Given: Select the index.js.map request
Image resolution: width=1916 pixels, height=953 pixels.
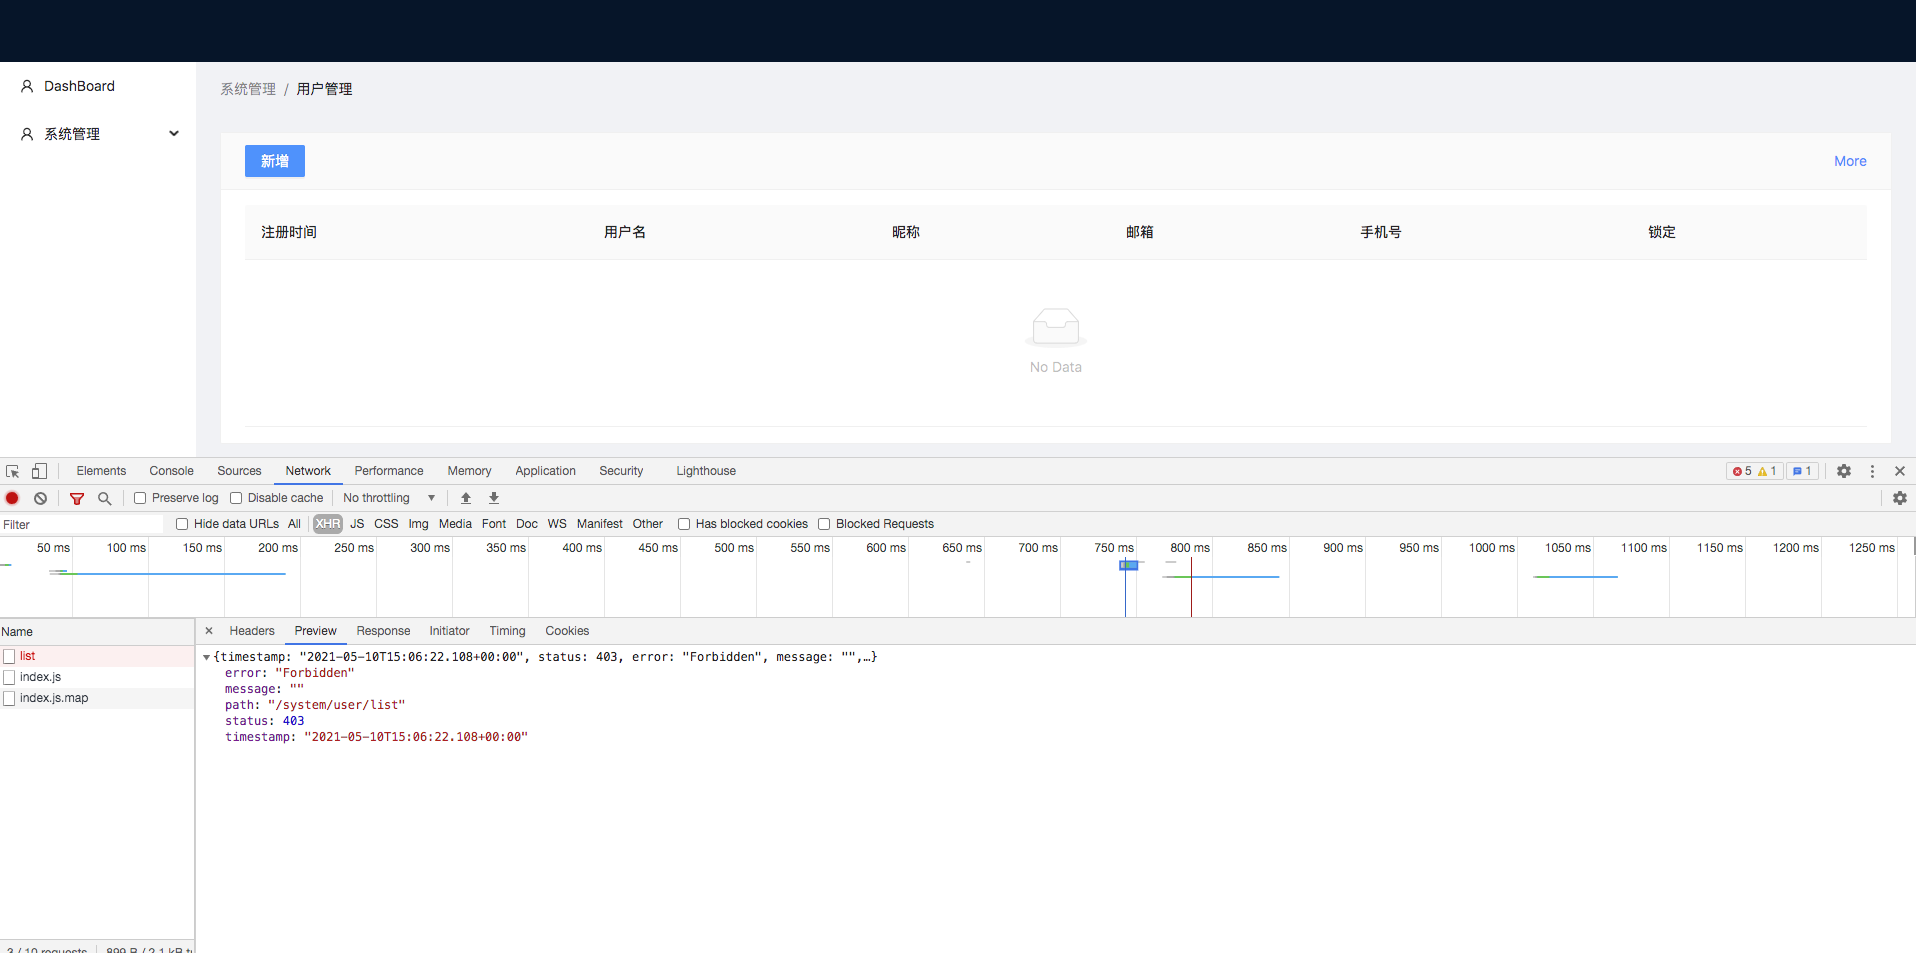Looking at the screenshot, I should coord(54,699).
